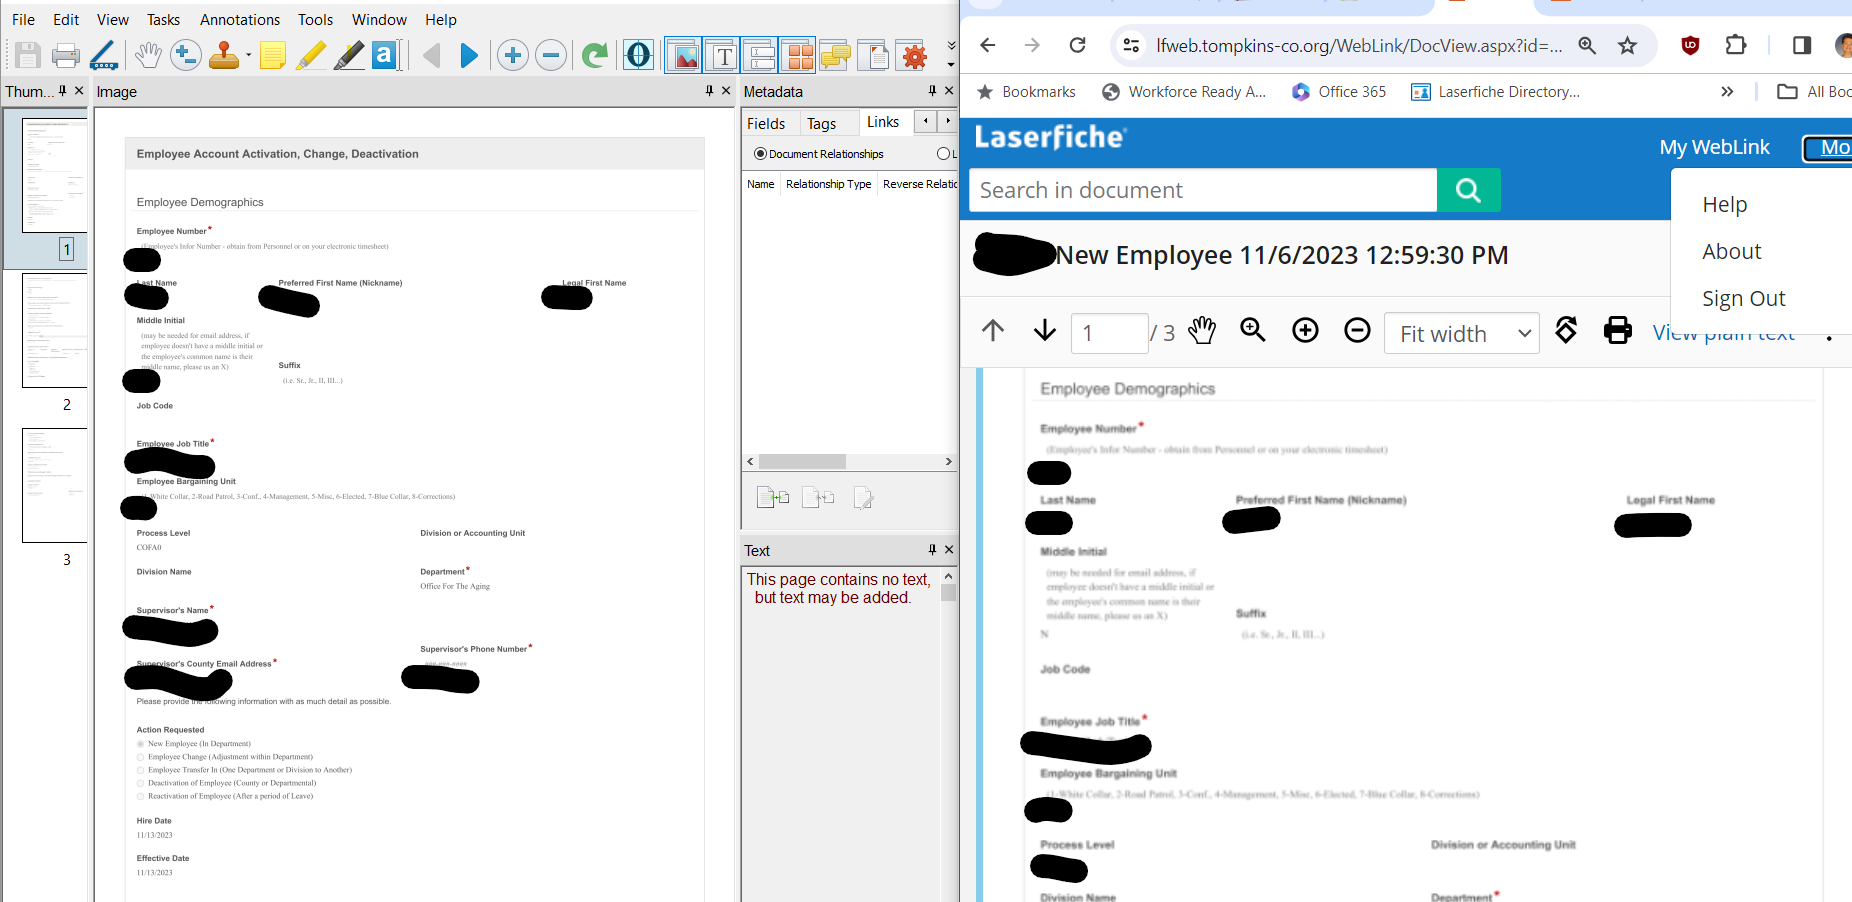Click the Scan icon in the client toolbar
This screenshot has width=1852, height=902.
[103, 55]
